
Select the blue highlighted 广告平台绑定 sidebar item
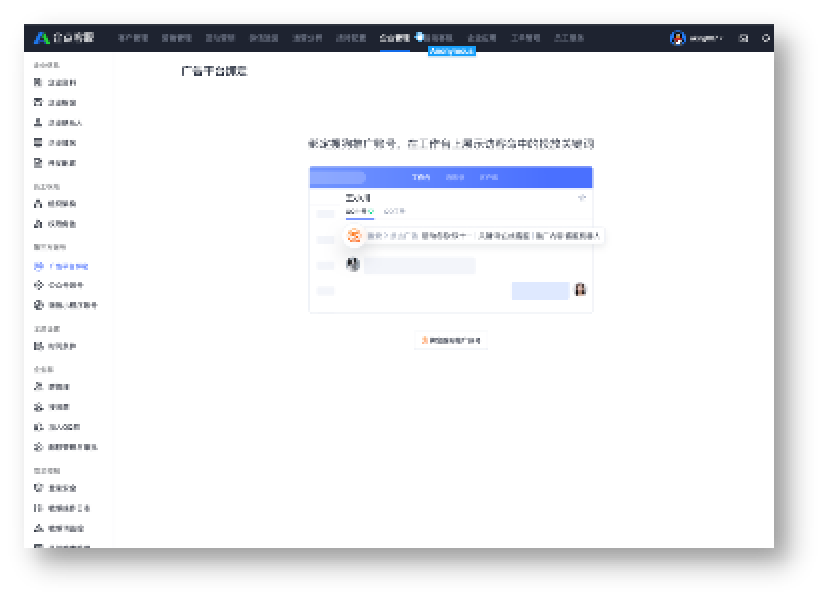click(61, 266)
